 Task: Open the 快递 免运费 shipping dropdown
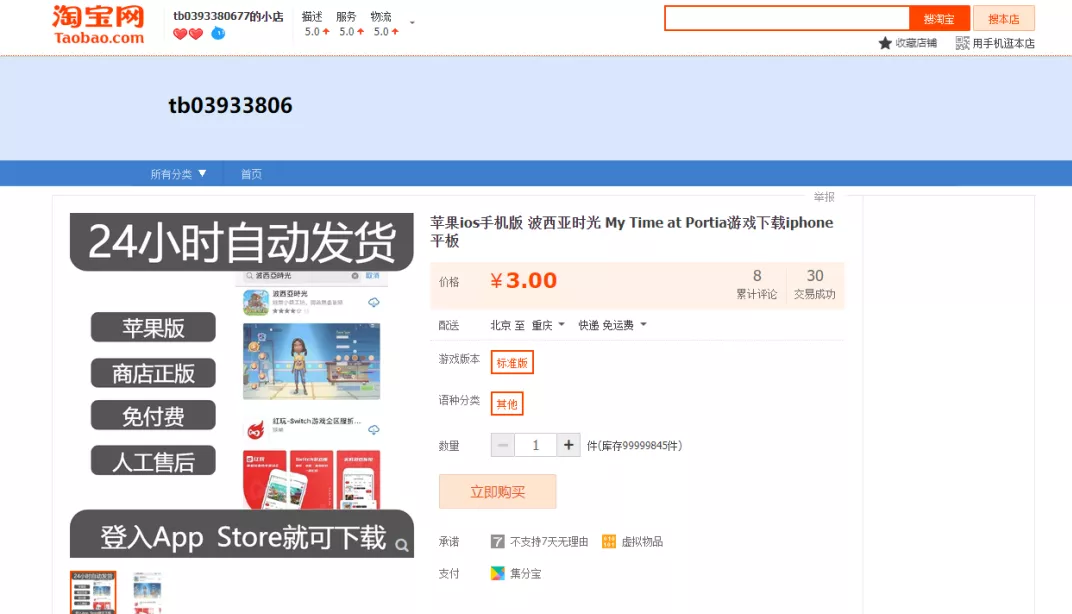click(x=612, y=325)
